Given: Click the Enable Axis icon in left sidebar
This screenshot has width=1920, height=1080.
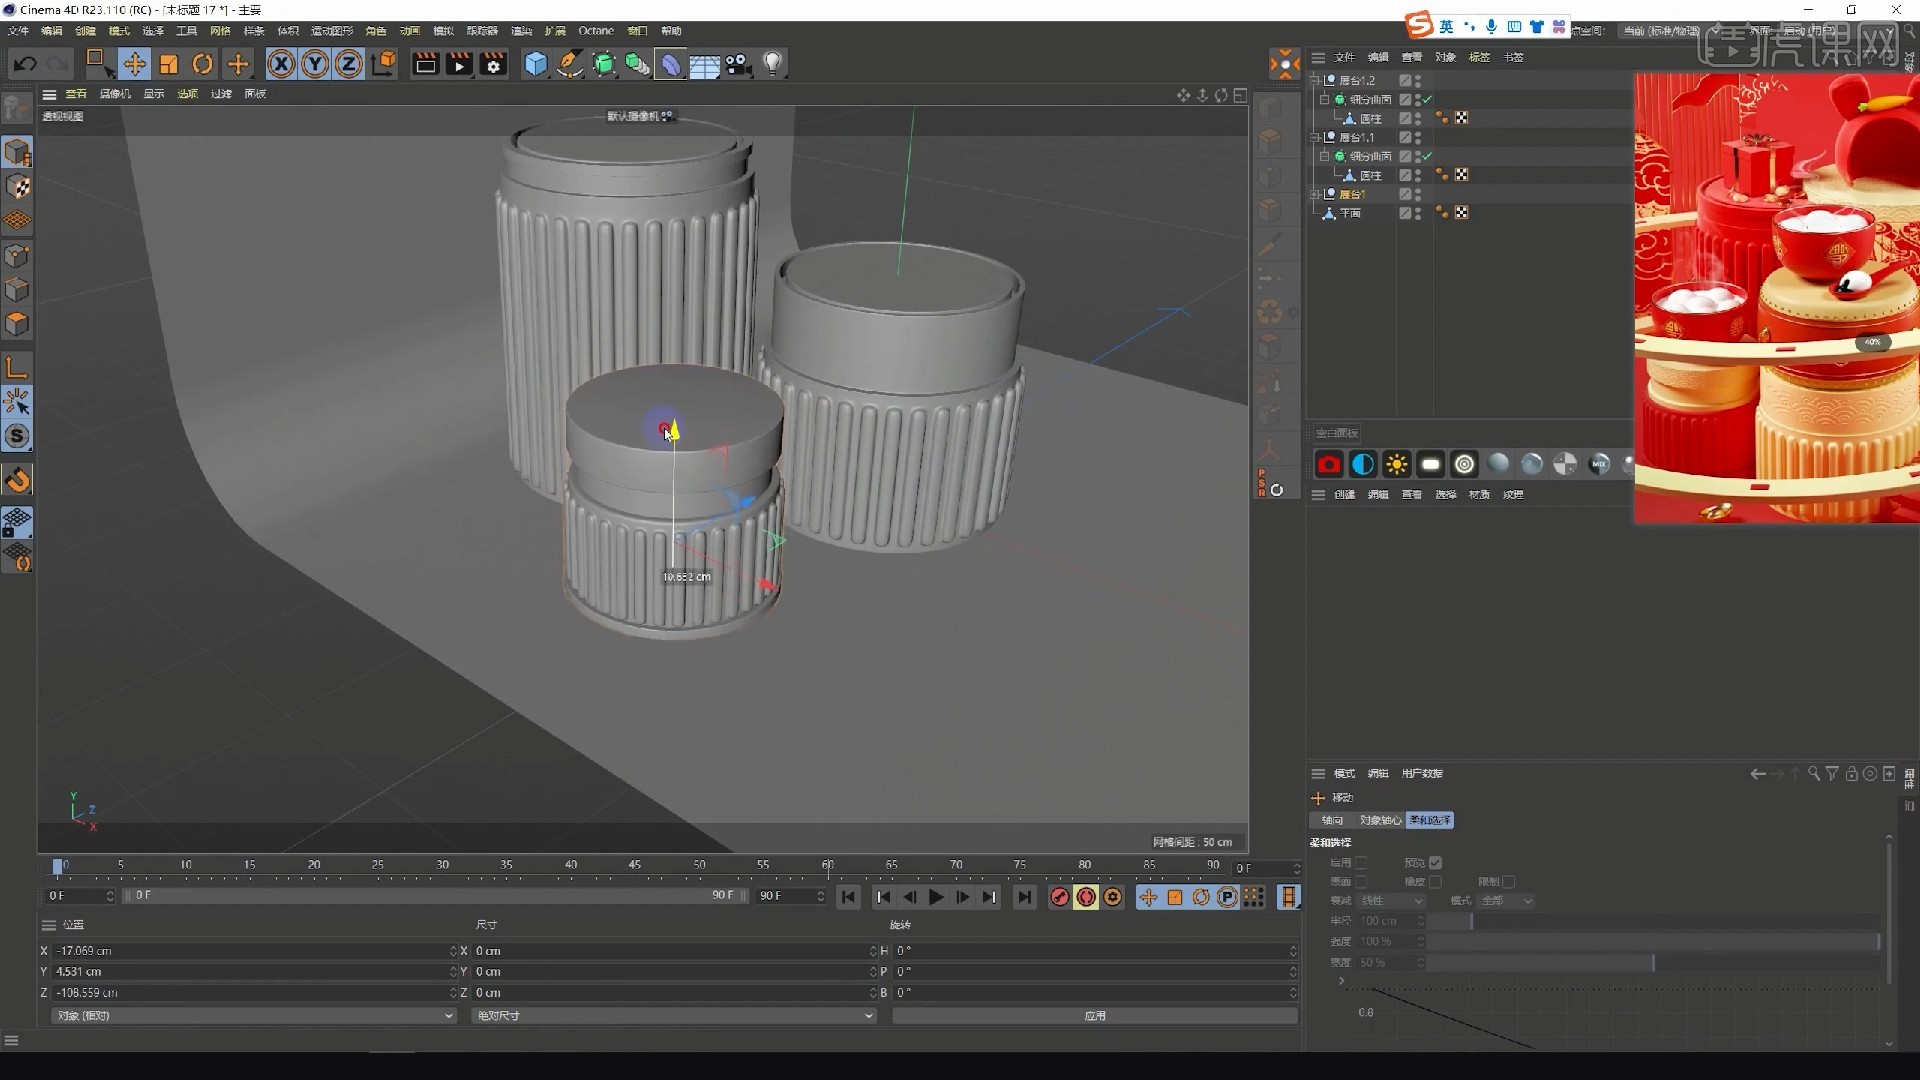Looking at the screenshot, I should pos(17,368).
